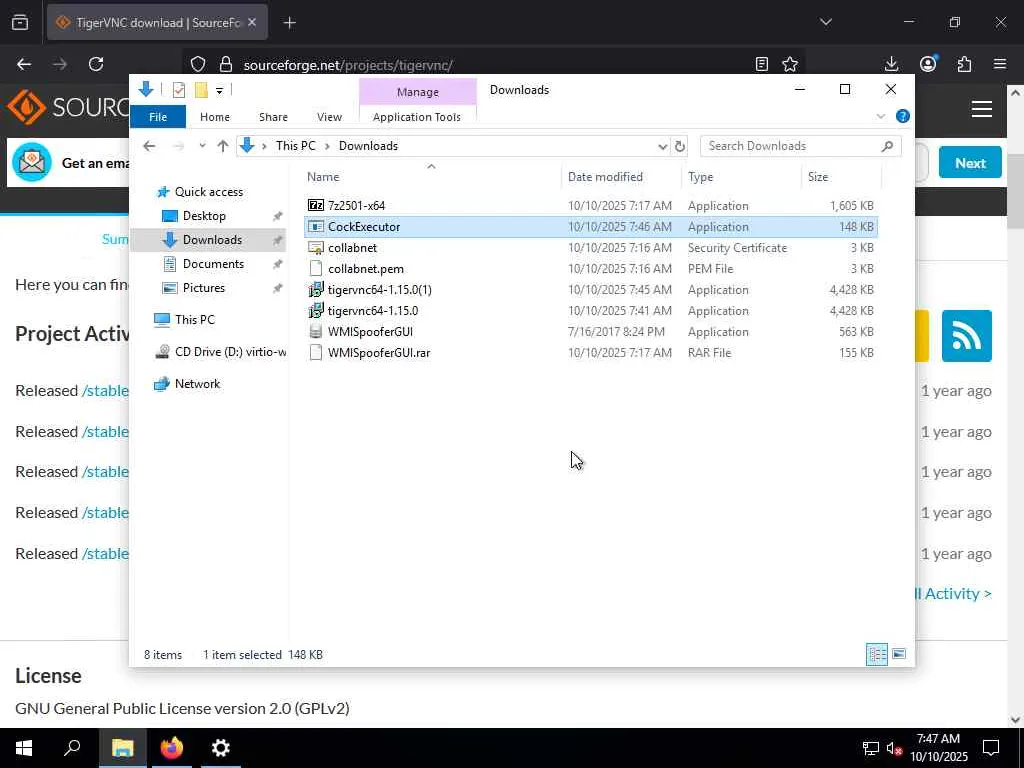This screenshot has width=1024, height=768.
Task: Click the SourceForge RSS feed icon
Action: pyautogui.click(x=967, y=336)
